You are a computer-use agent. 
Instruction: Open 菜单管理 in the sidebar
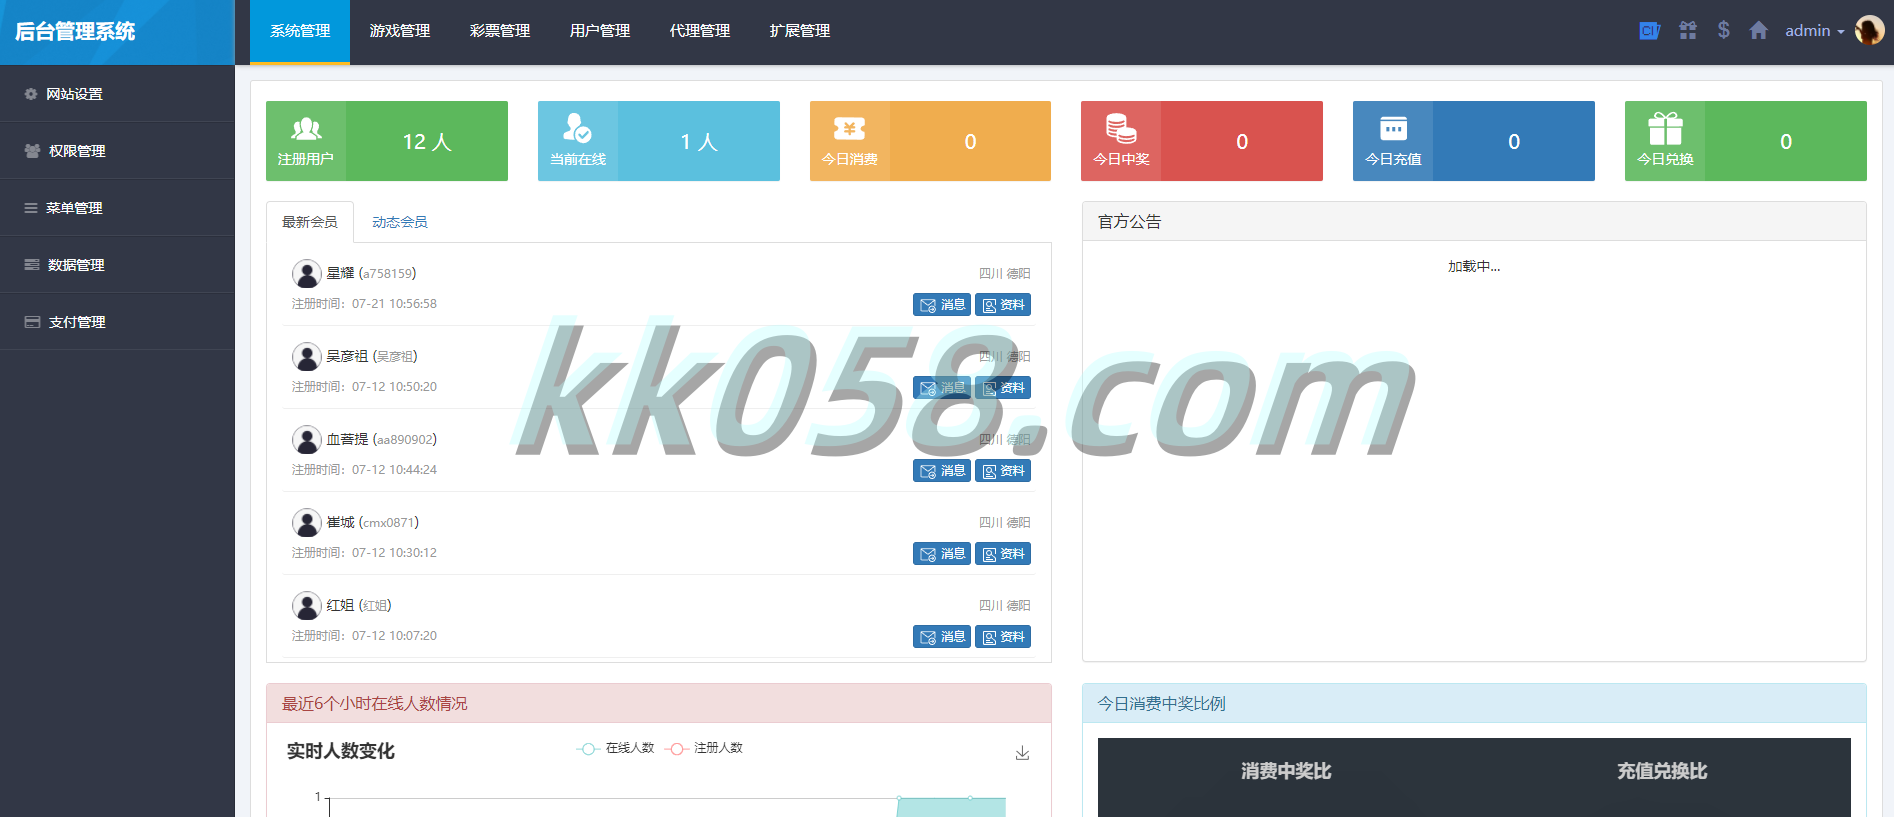117,208
